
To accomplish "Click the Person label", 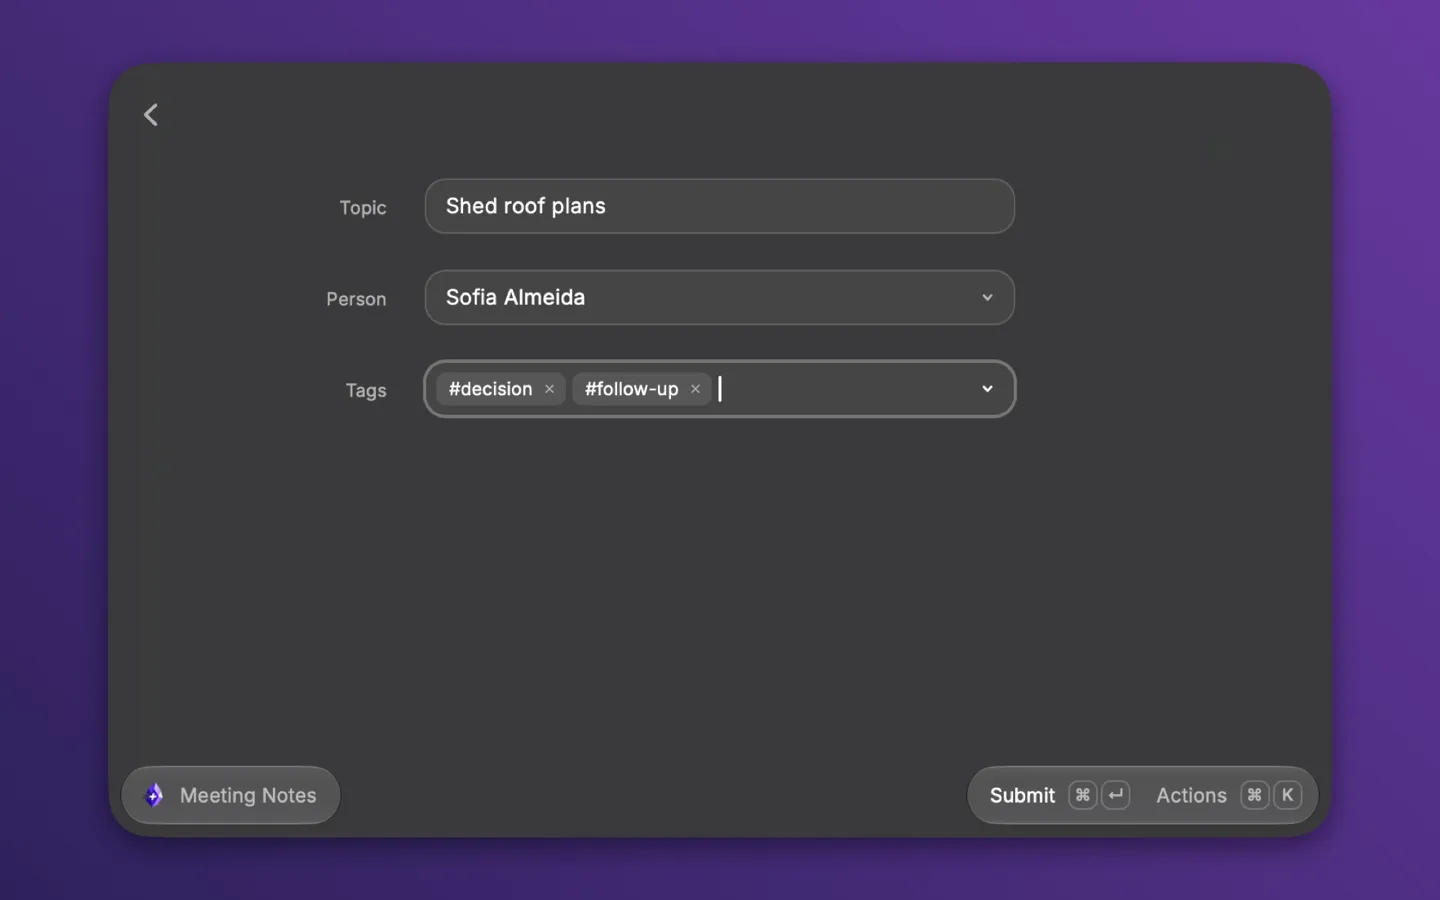I will click(x=356, y=299).
